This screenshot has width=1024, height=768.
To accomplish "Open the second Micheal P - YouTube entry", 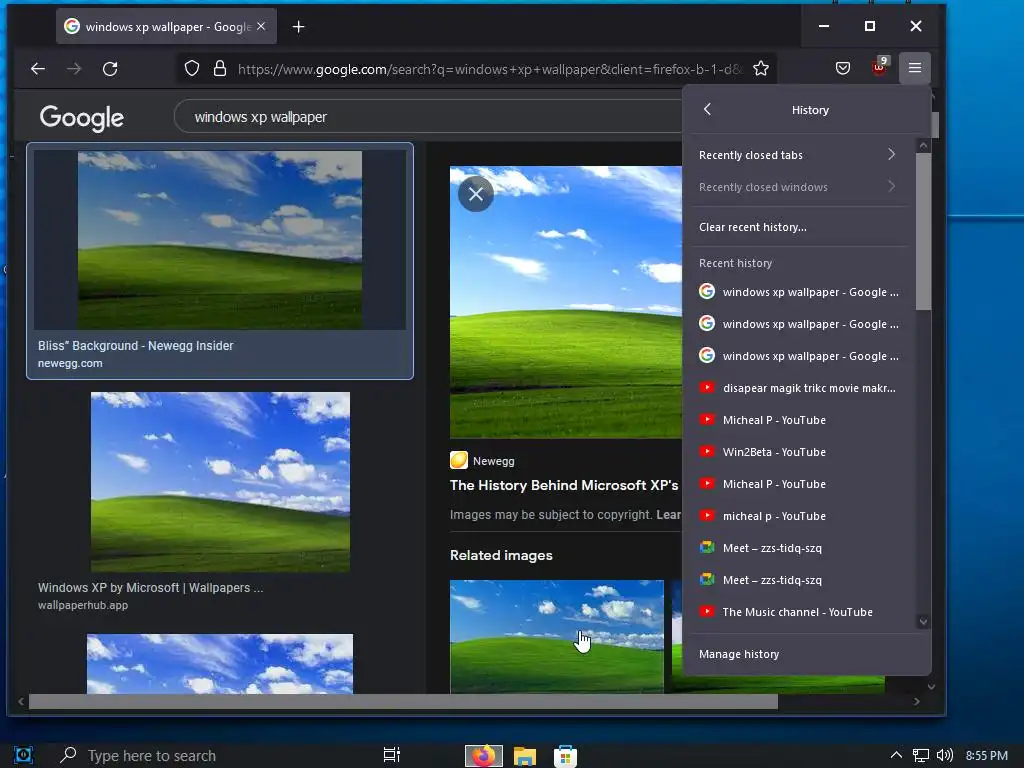I will [x=799, y=484].
